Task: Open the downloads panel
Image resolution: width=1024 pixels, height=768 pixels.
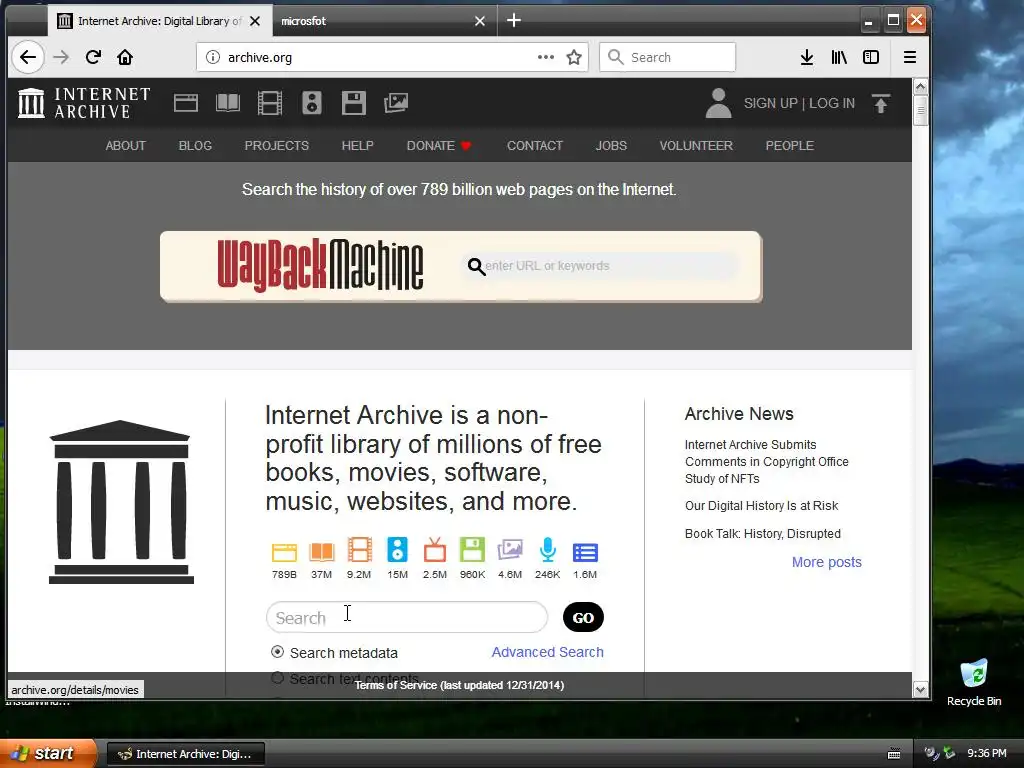Action: [x=807, y=57]
